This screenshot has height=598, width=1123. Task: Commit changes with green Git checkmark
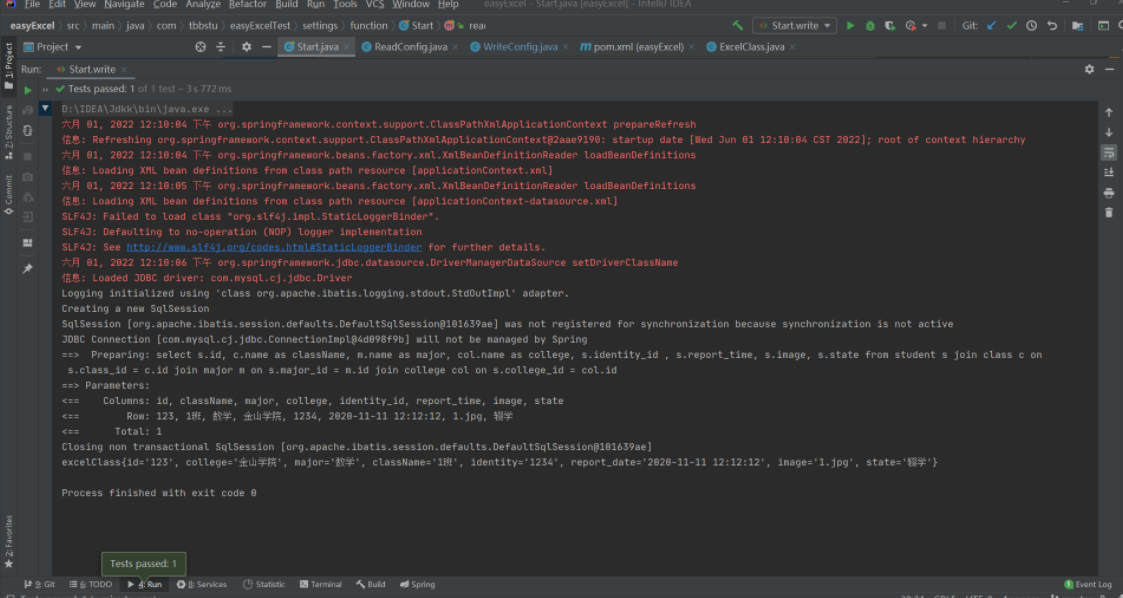click(1011, 26)
